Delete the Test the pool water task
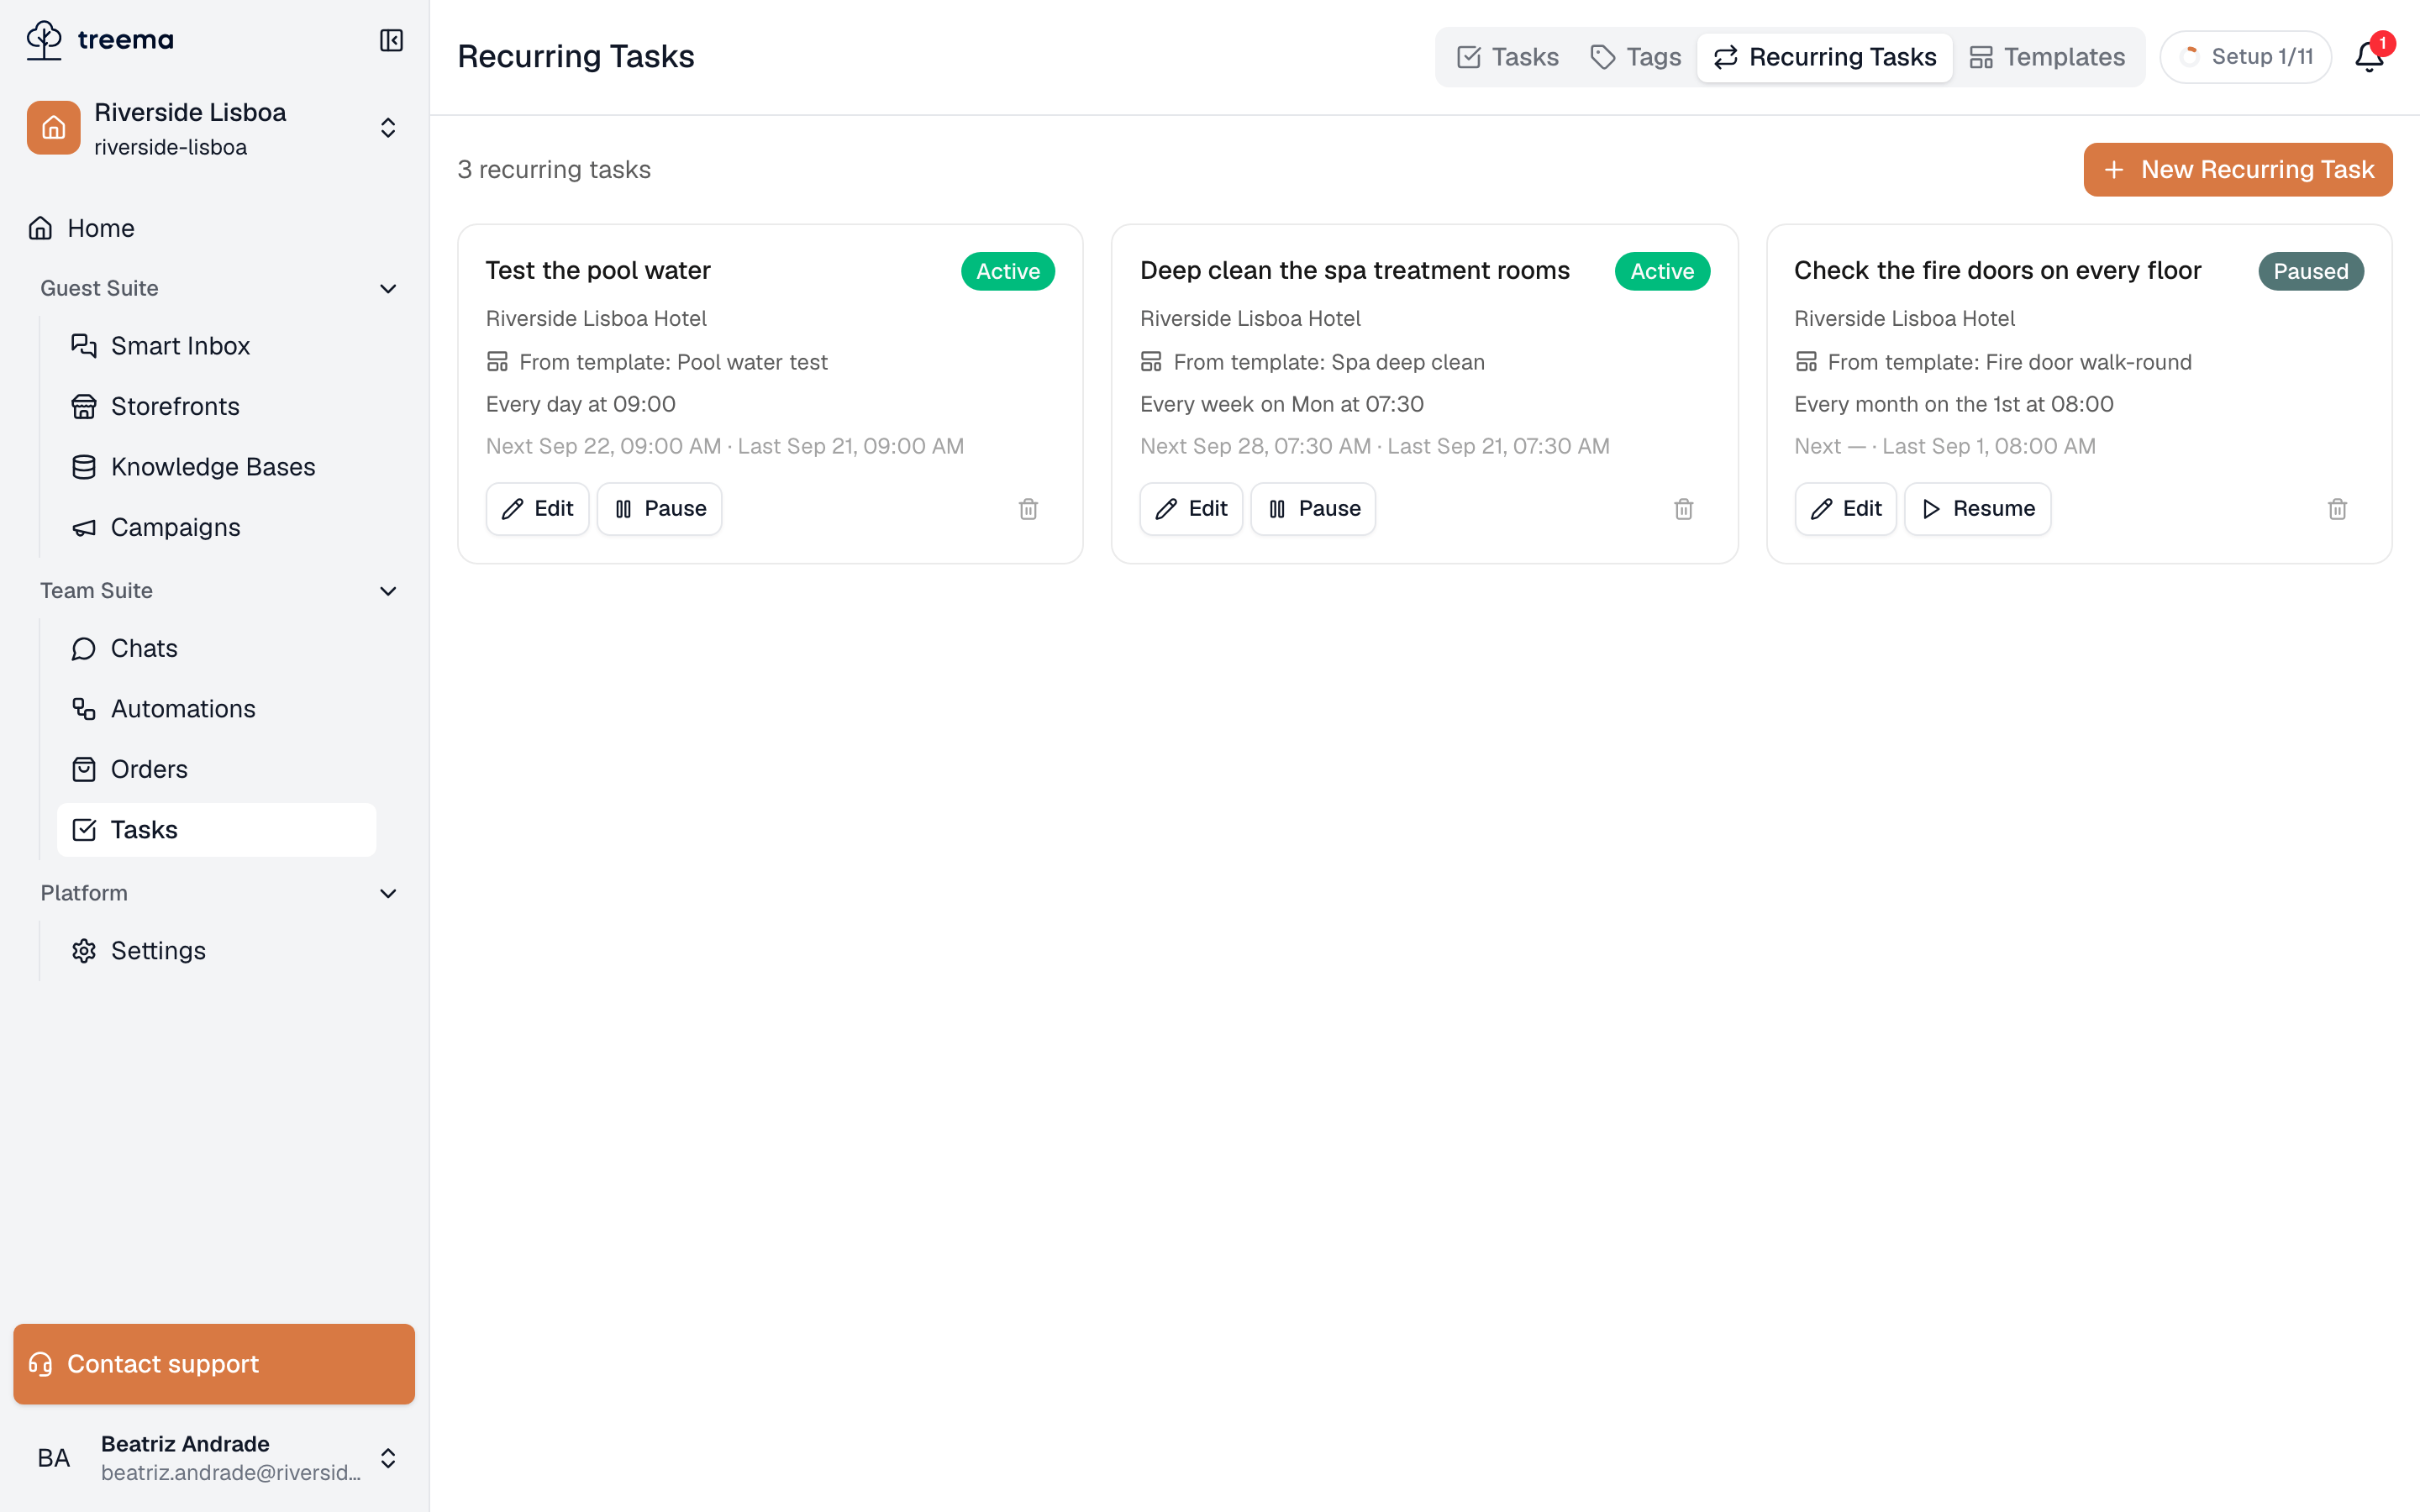The image size is (2420, 1512). pyautogui.click(x=1028, y=509)
